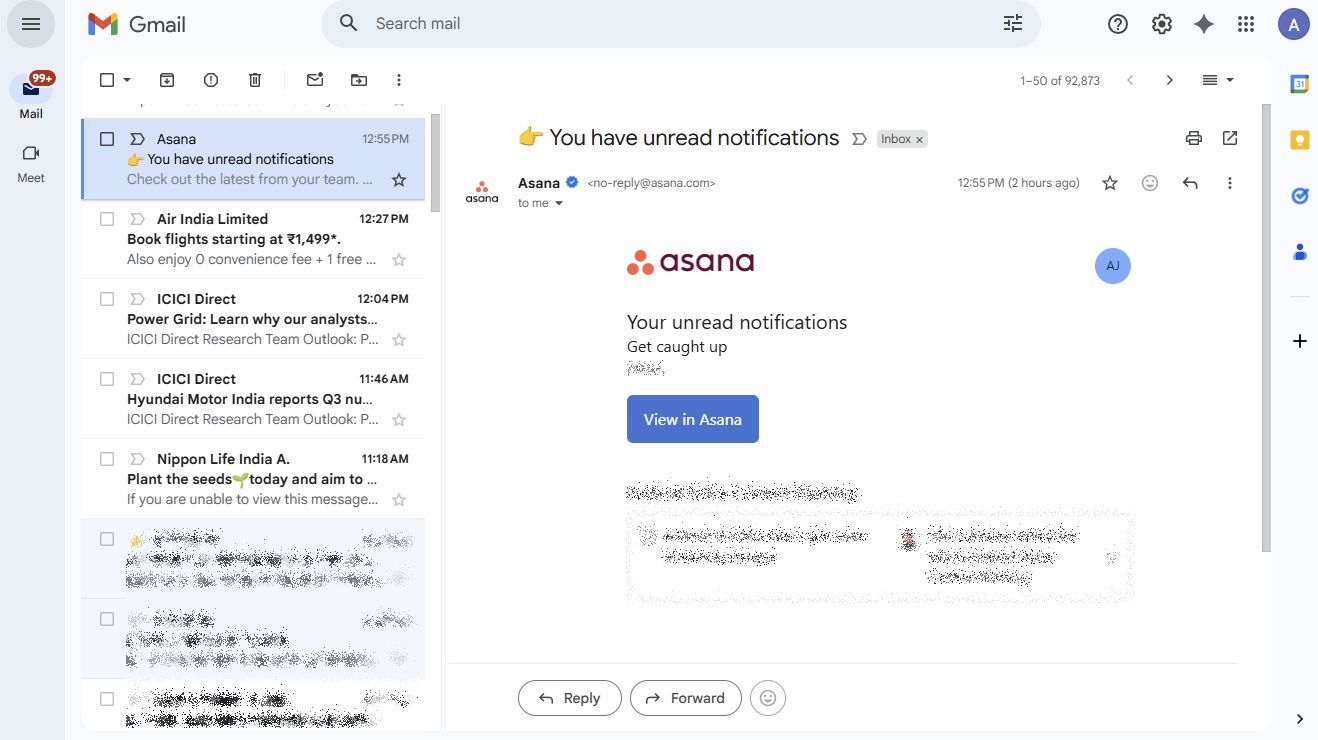Open Google Calendar side panel
1318x740 pixels.
[x=1300, y=85]
